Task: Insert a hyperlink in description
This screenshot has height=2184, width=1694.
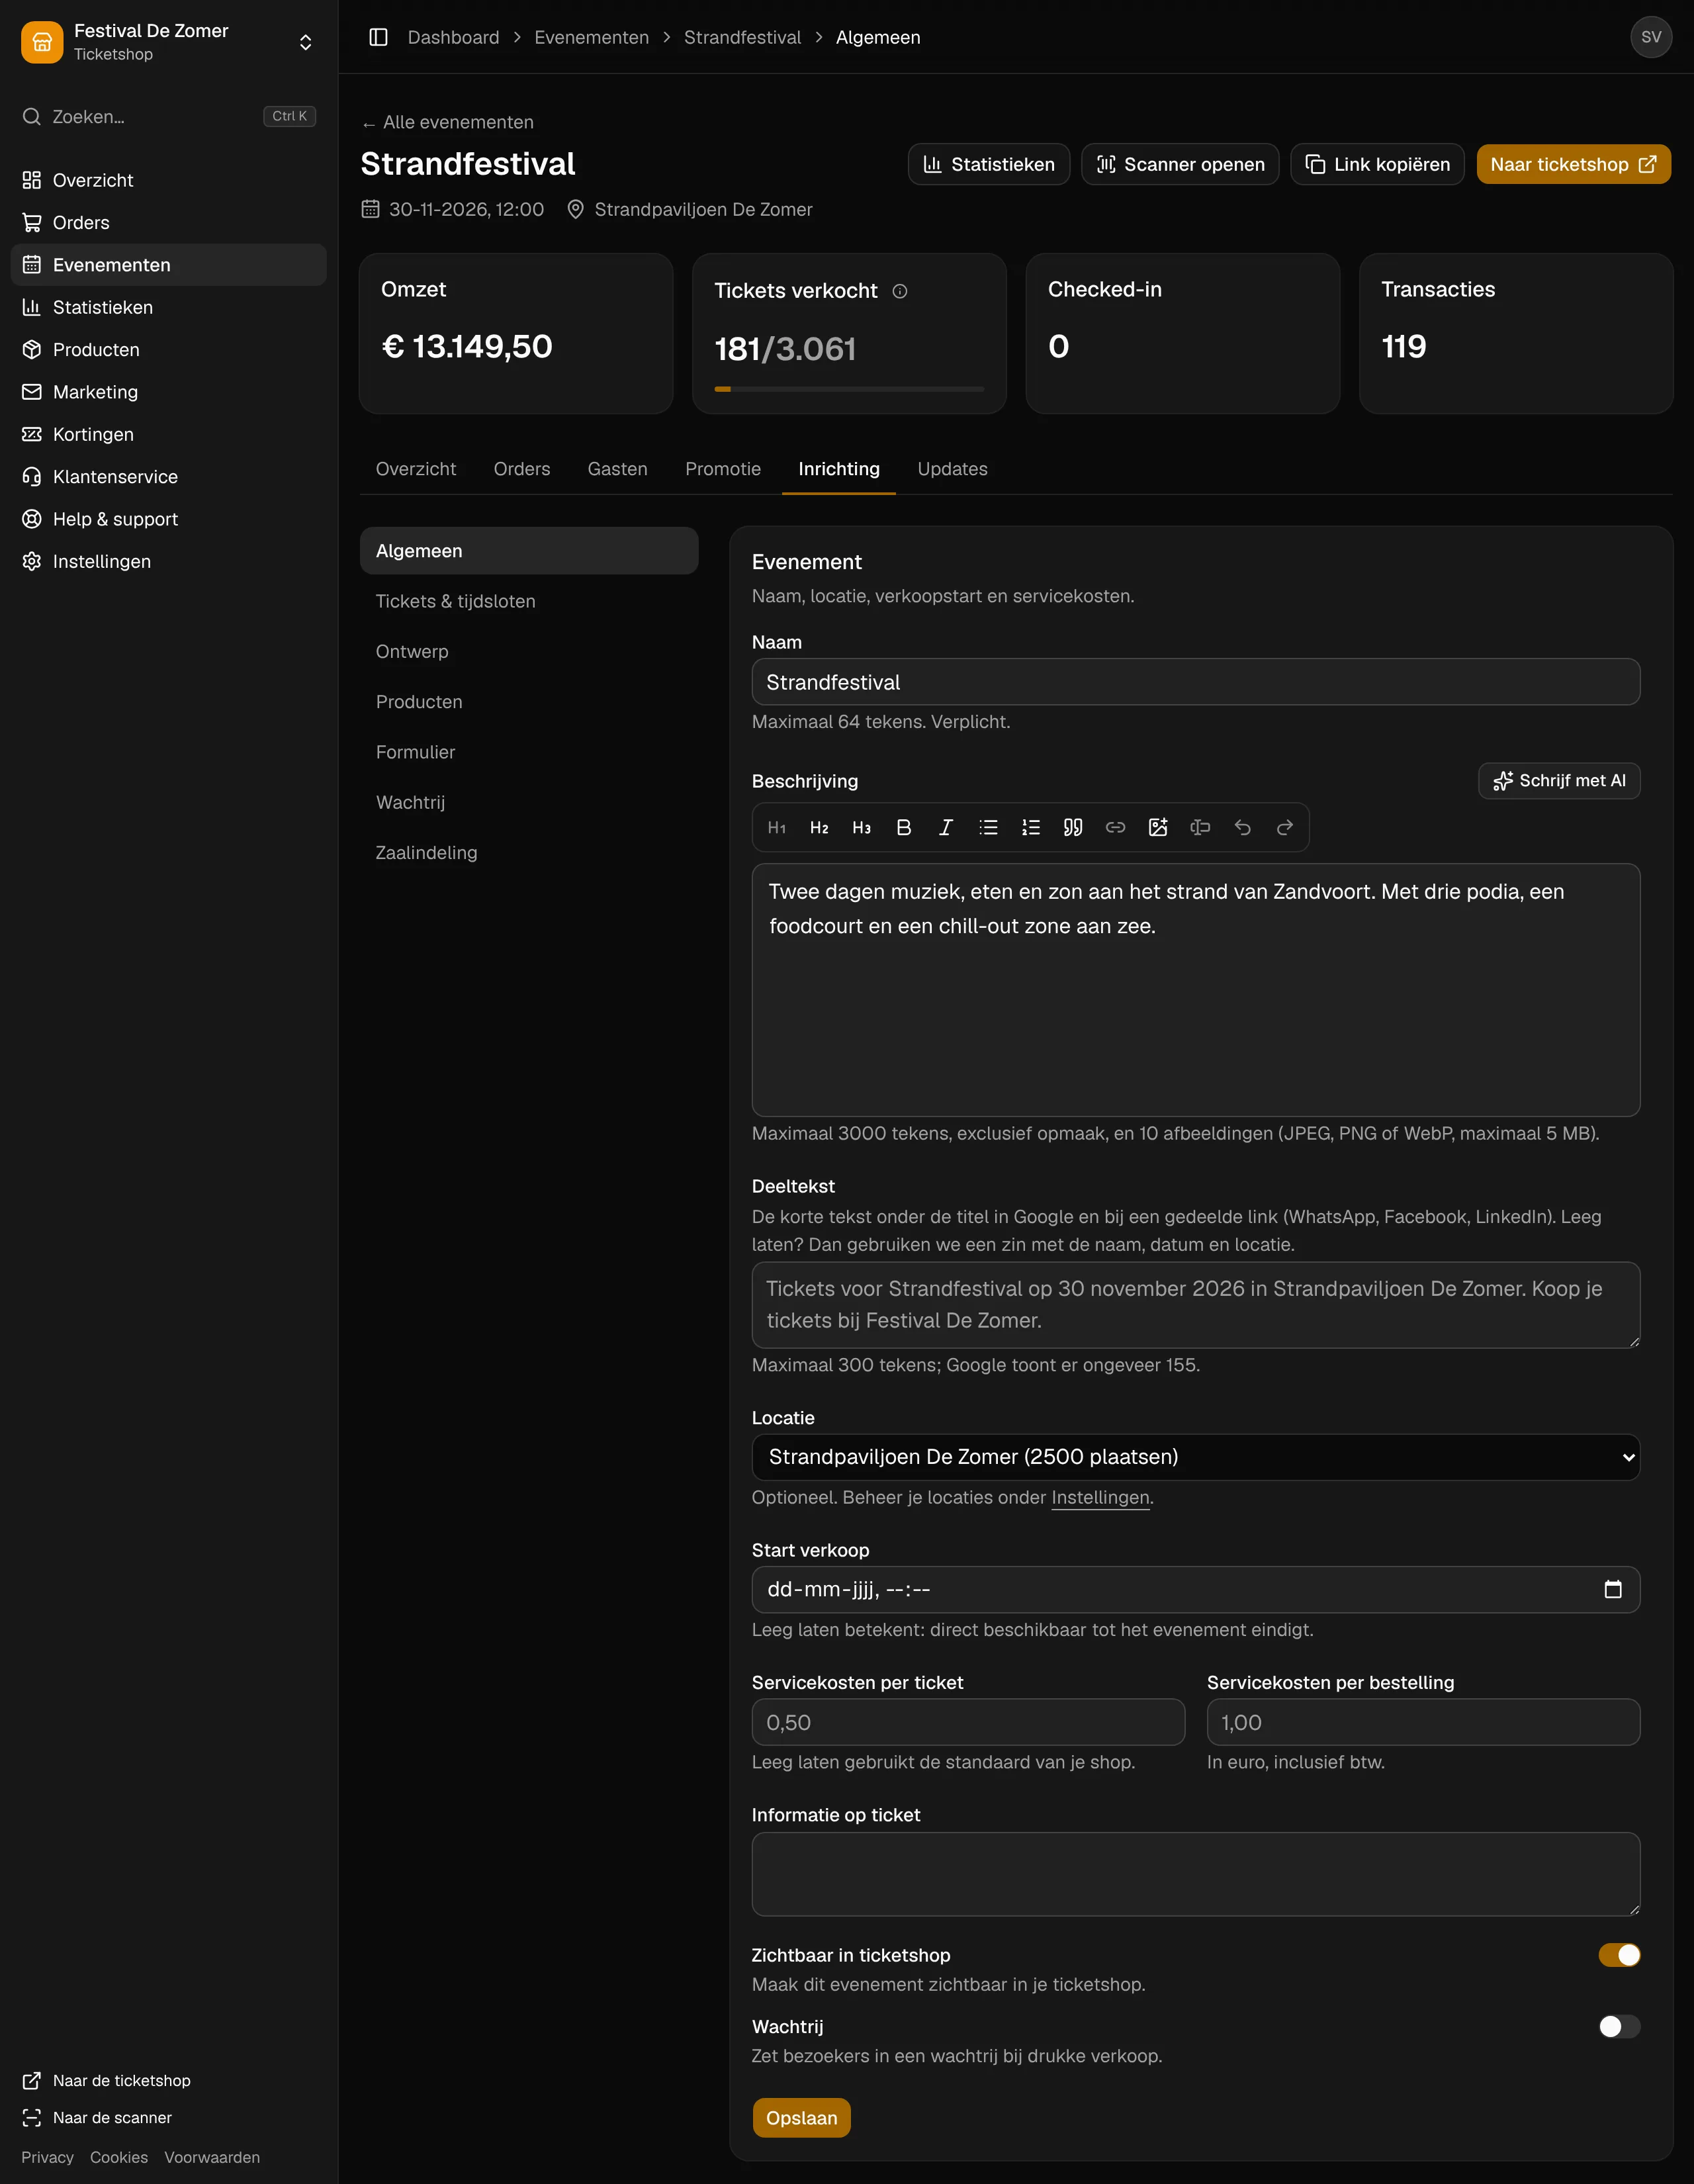Action: point(1115,827)
